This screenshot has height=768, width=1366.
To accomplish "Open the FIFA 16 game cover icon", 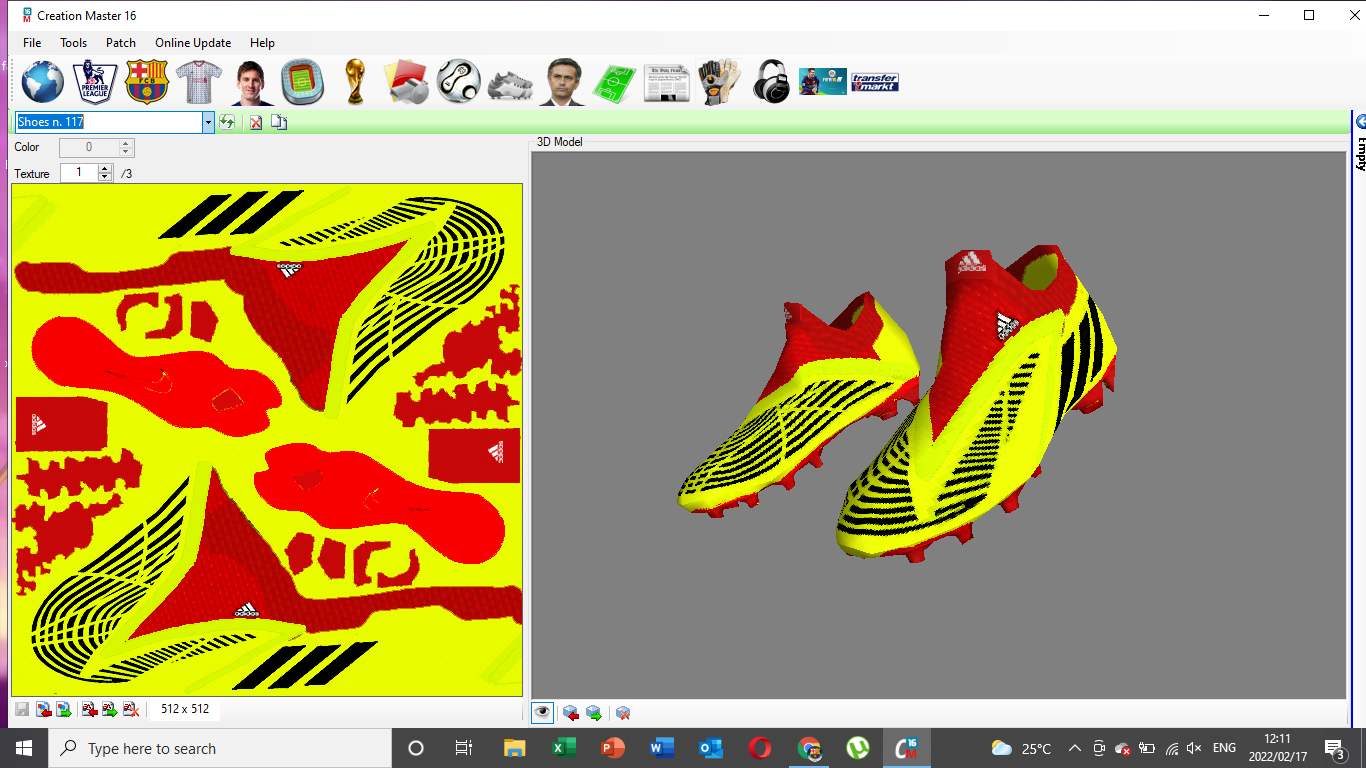I will click(x=823, y=82).
